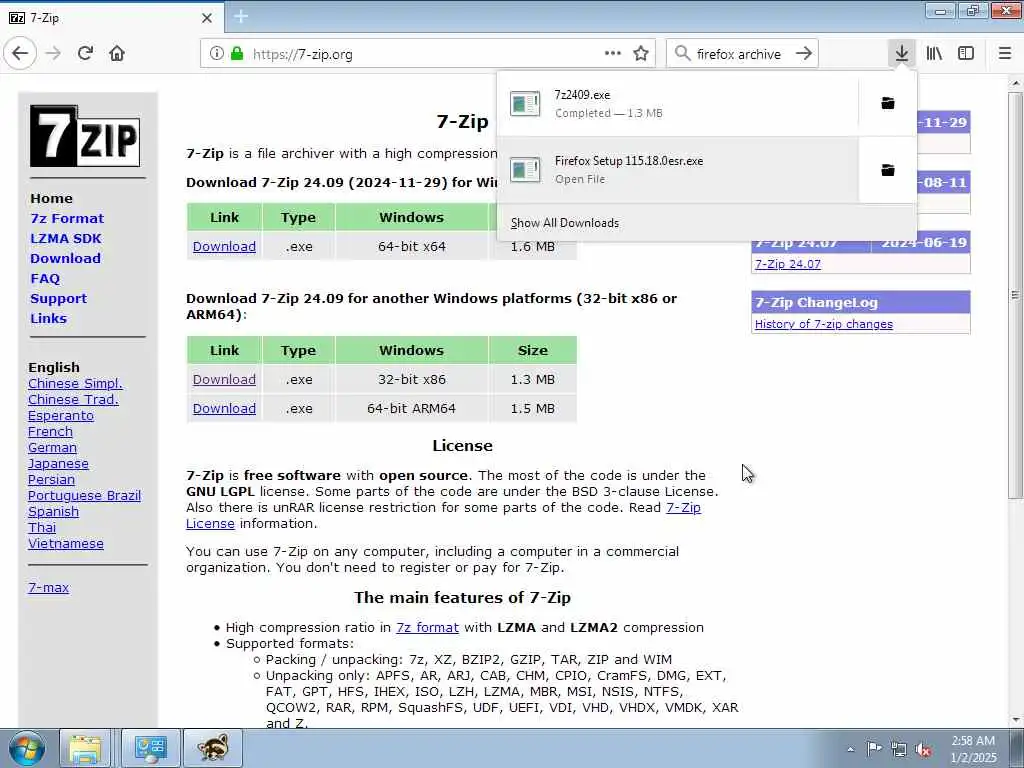Viewport: 1024px width, 768px height.
Task: Switch language to Esperanto
Action: coord(61,415)
